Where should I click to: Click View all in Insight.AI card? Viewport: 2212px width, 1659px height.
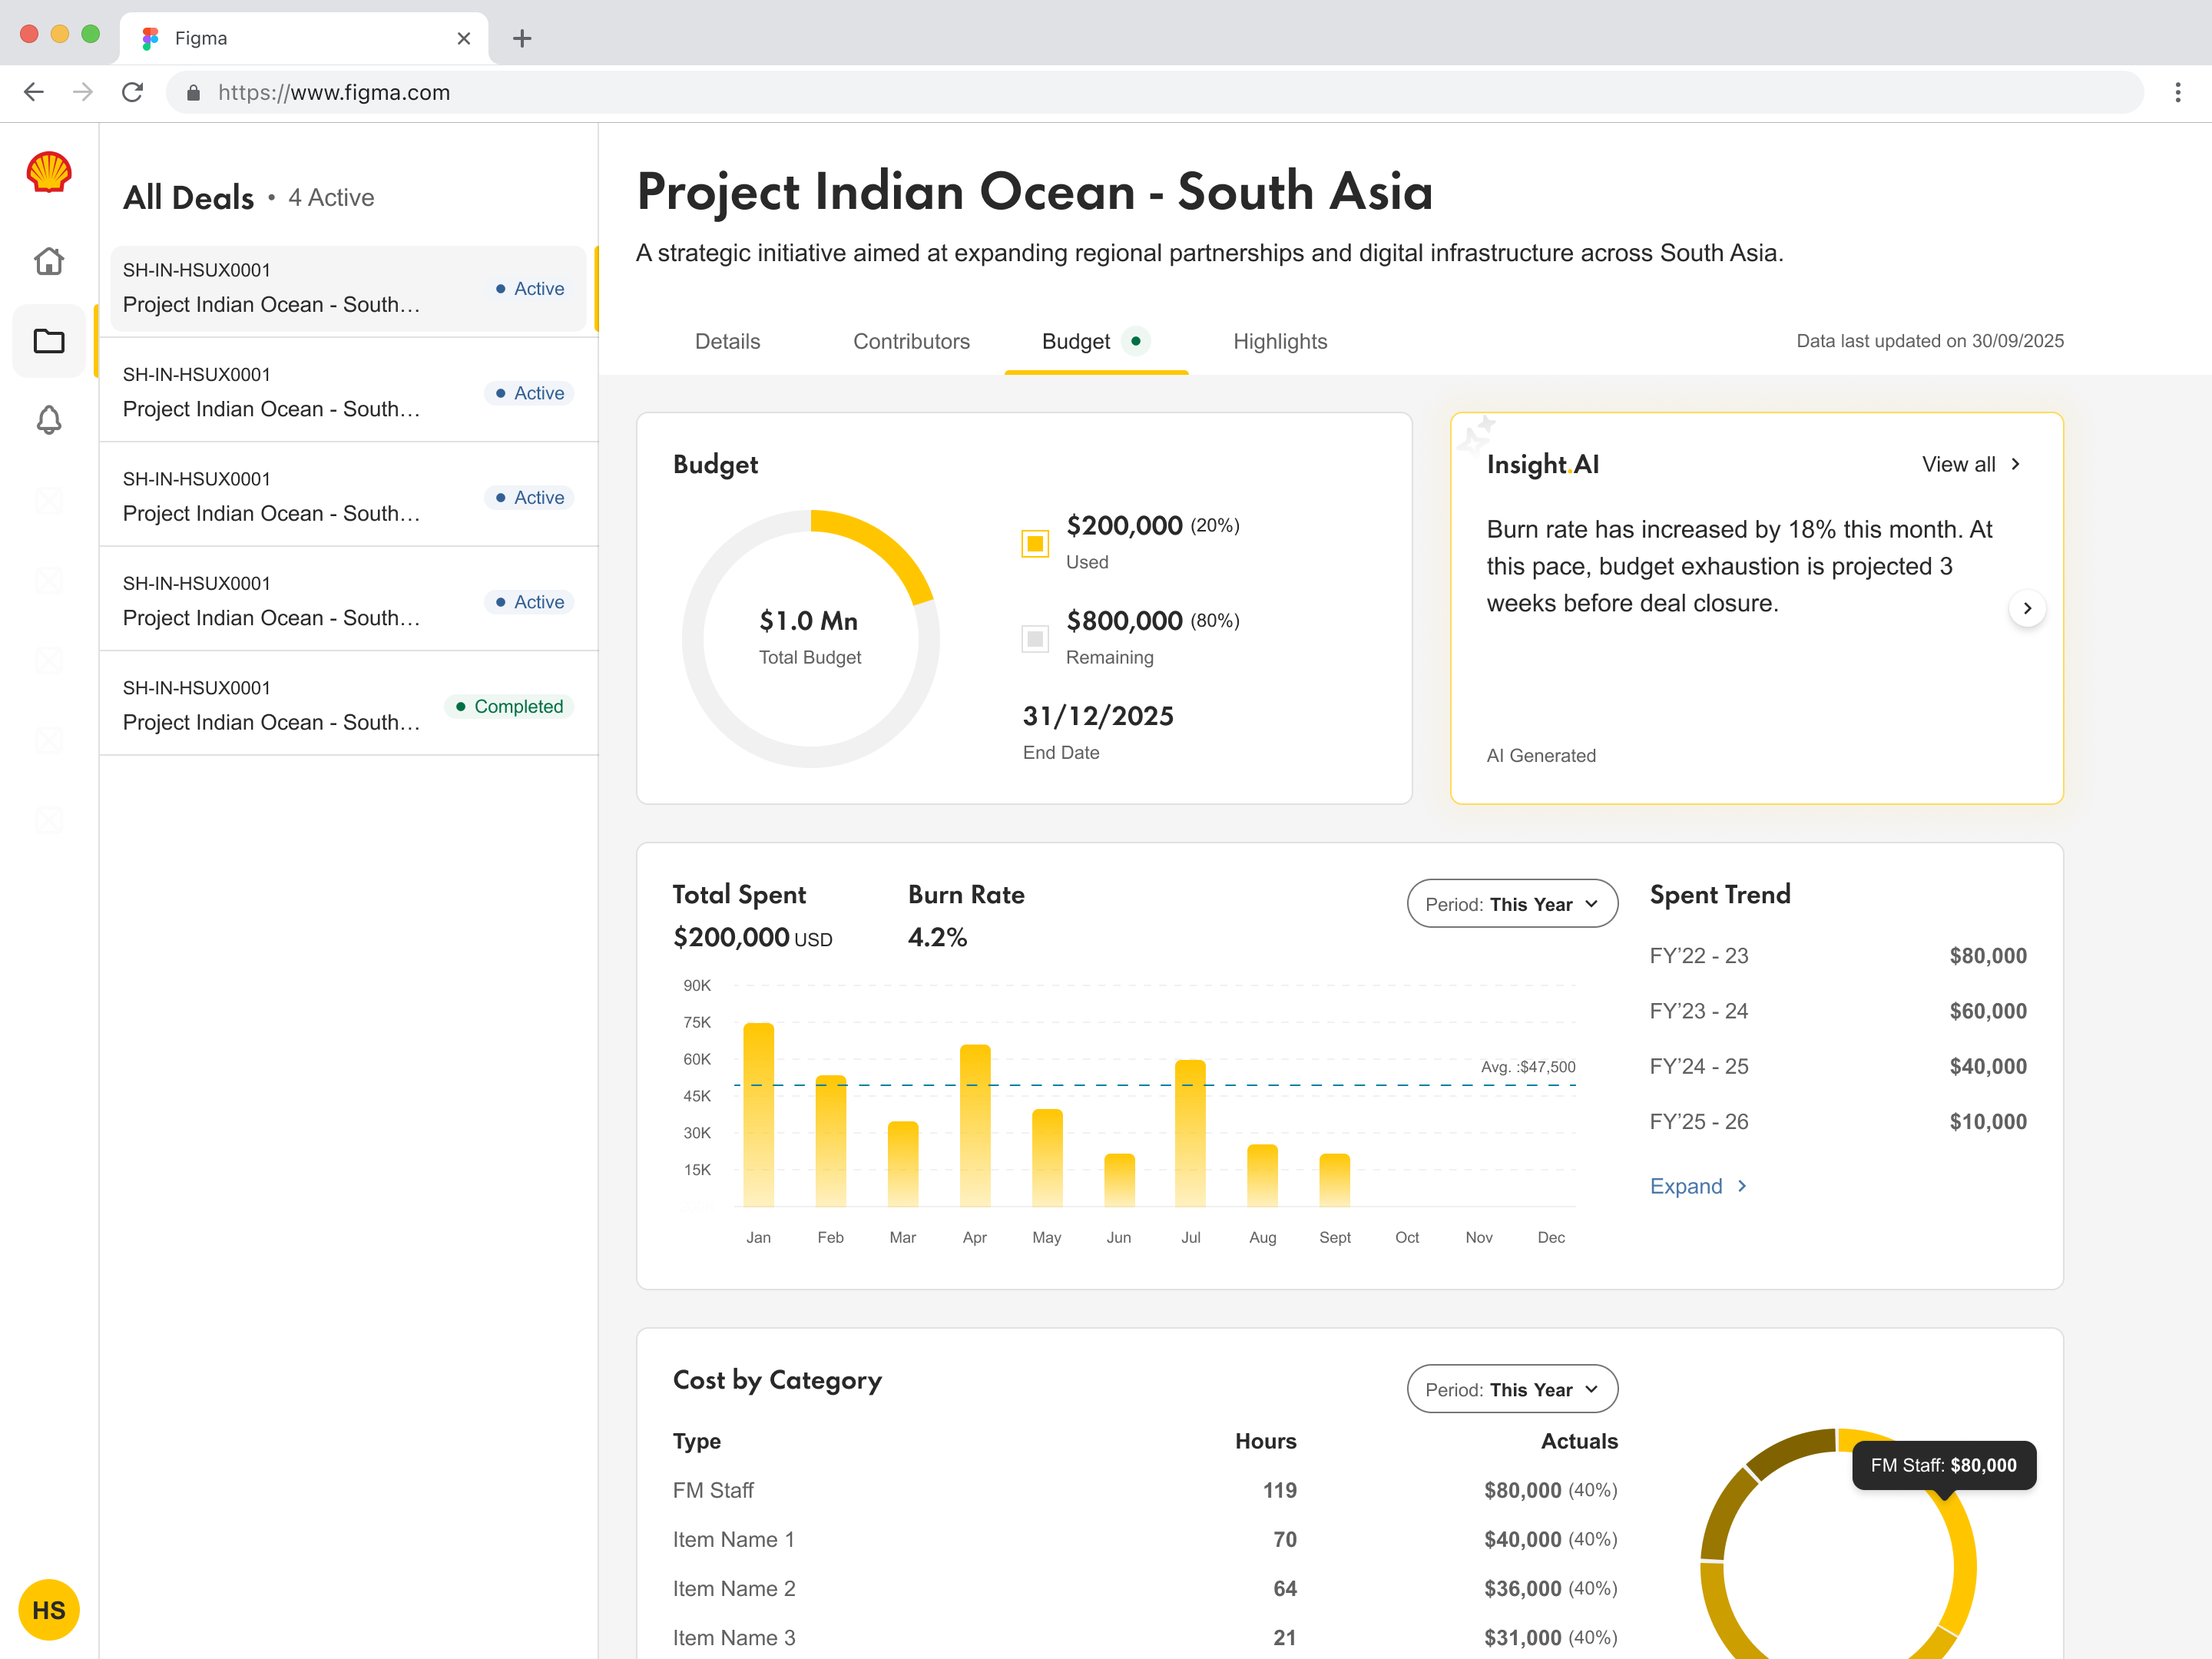1971,464
